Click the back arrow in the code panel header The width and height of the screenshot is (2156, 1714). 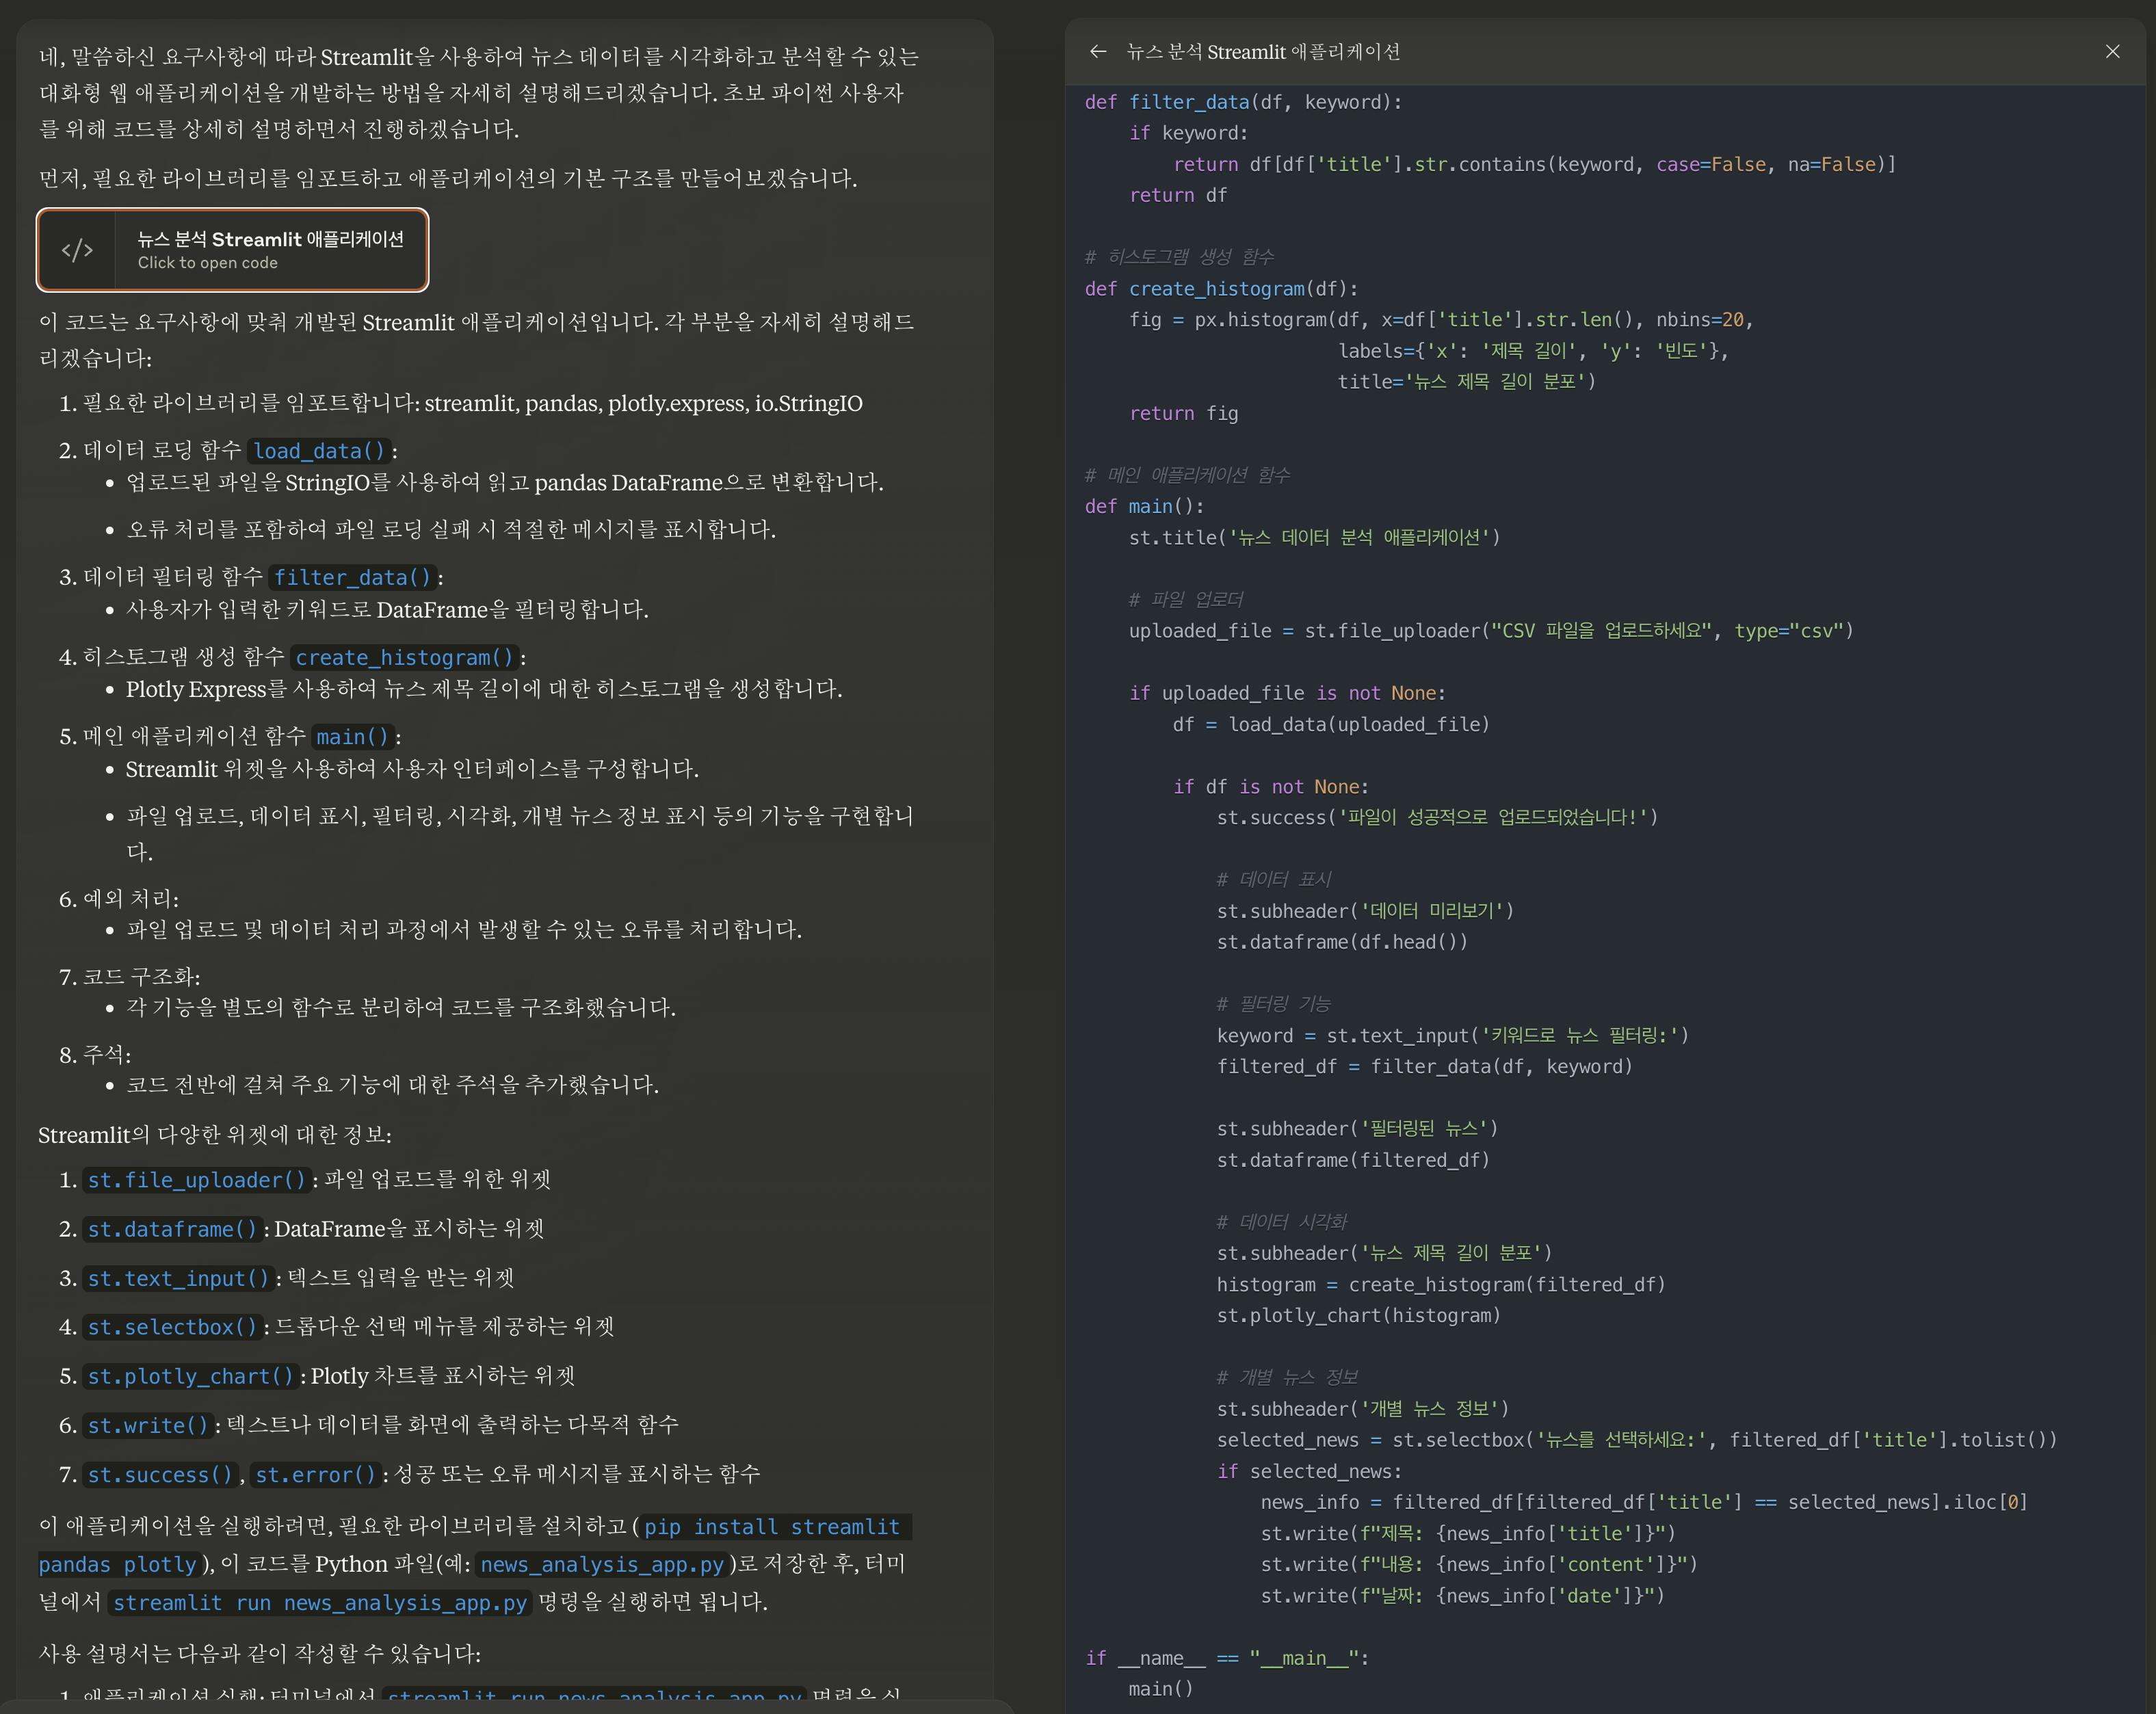pyautogui.click(x=1097, y=51)
